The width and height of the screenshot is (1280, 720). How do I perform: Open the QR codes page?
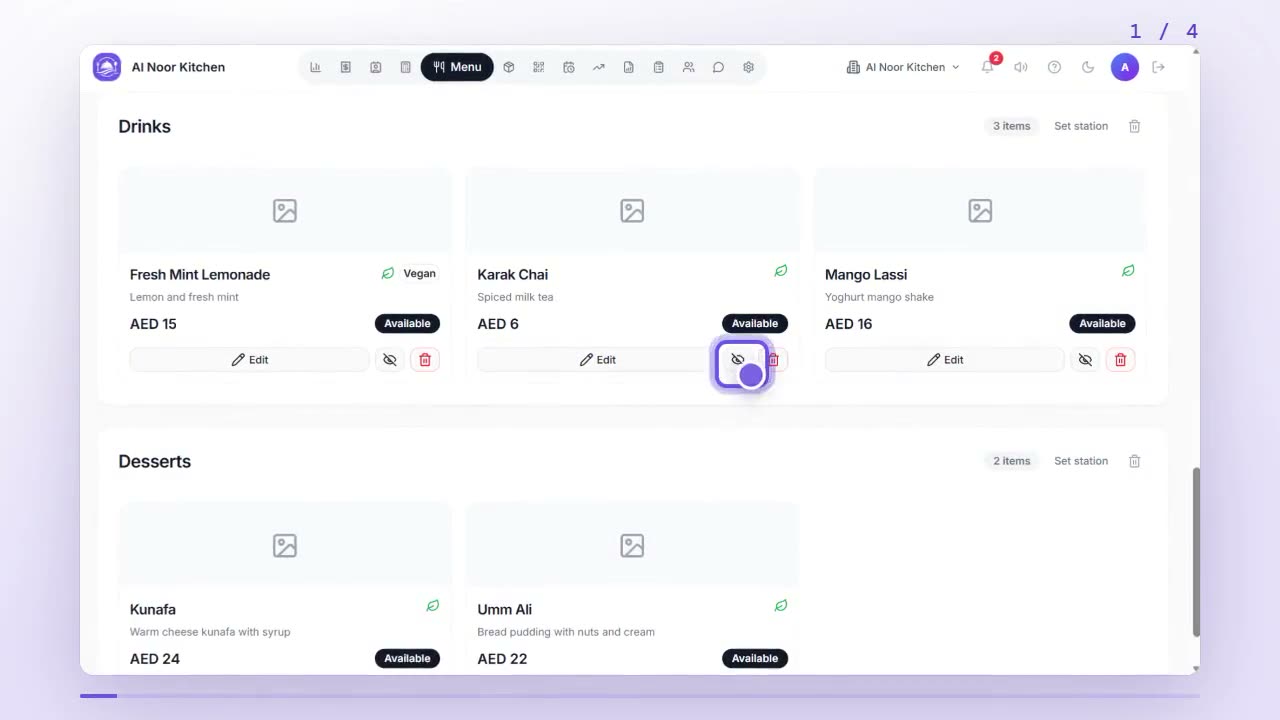click(538, 67)
